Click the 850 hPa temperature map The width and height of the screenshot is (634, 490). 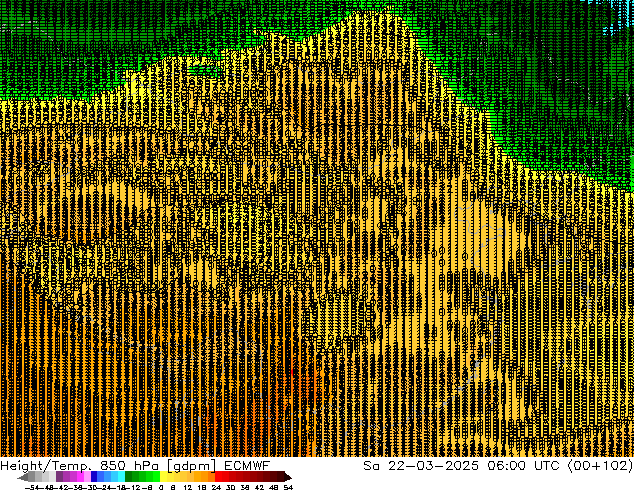pyautogui.click(x=317, y=228)
